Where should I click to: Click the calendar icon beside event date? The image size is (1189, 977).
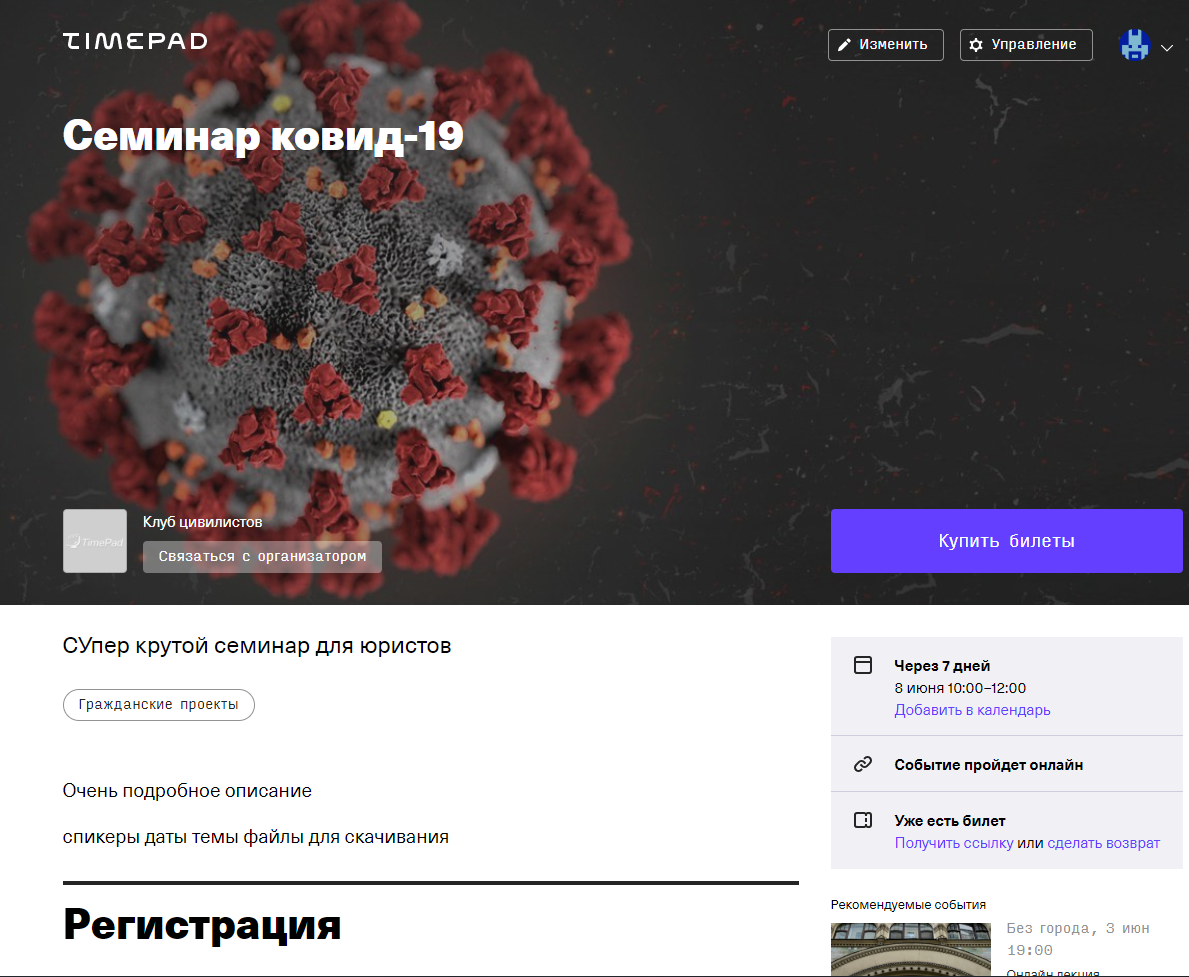(x=863, y=665)
